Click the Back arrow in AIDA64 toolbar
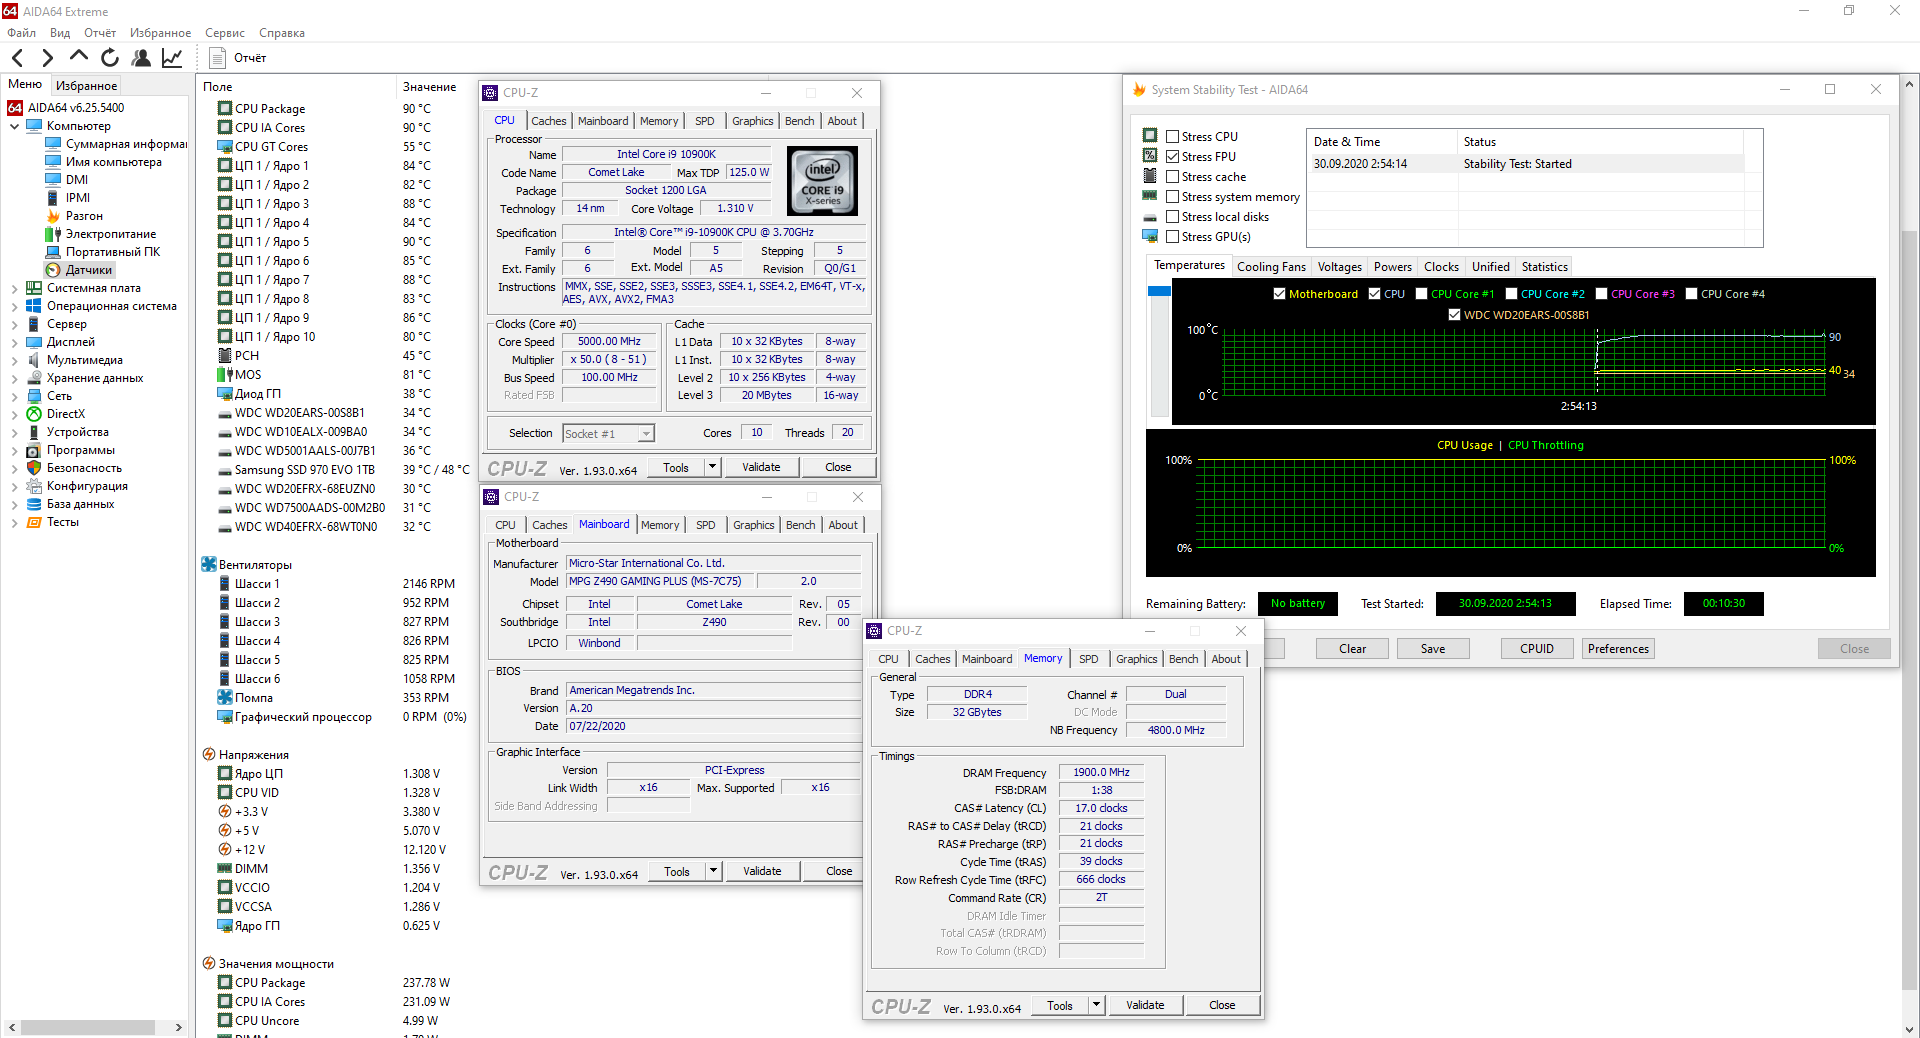1920x1038 pixels. tap(17, 58)
